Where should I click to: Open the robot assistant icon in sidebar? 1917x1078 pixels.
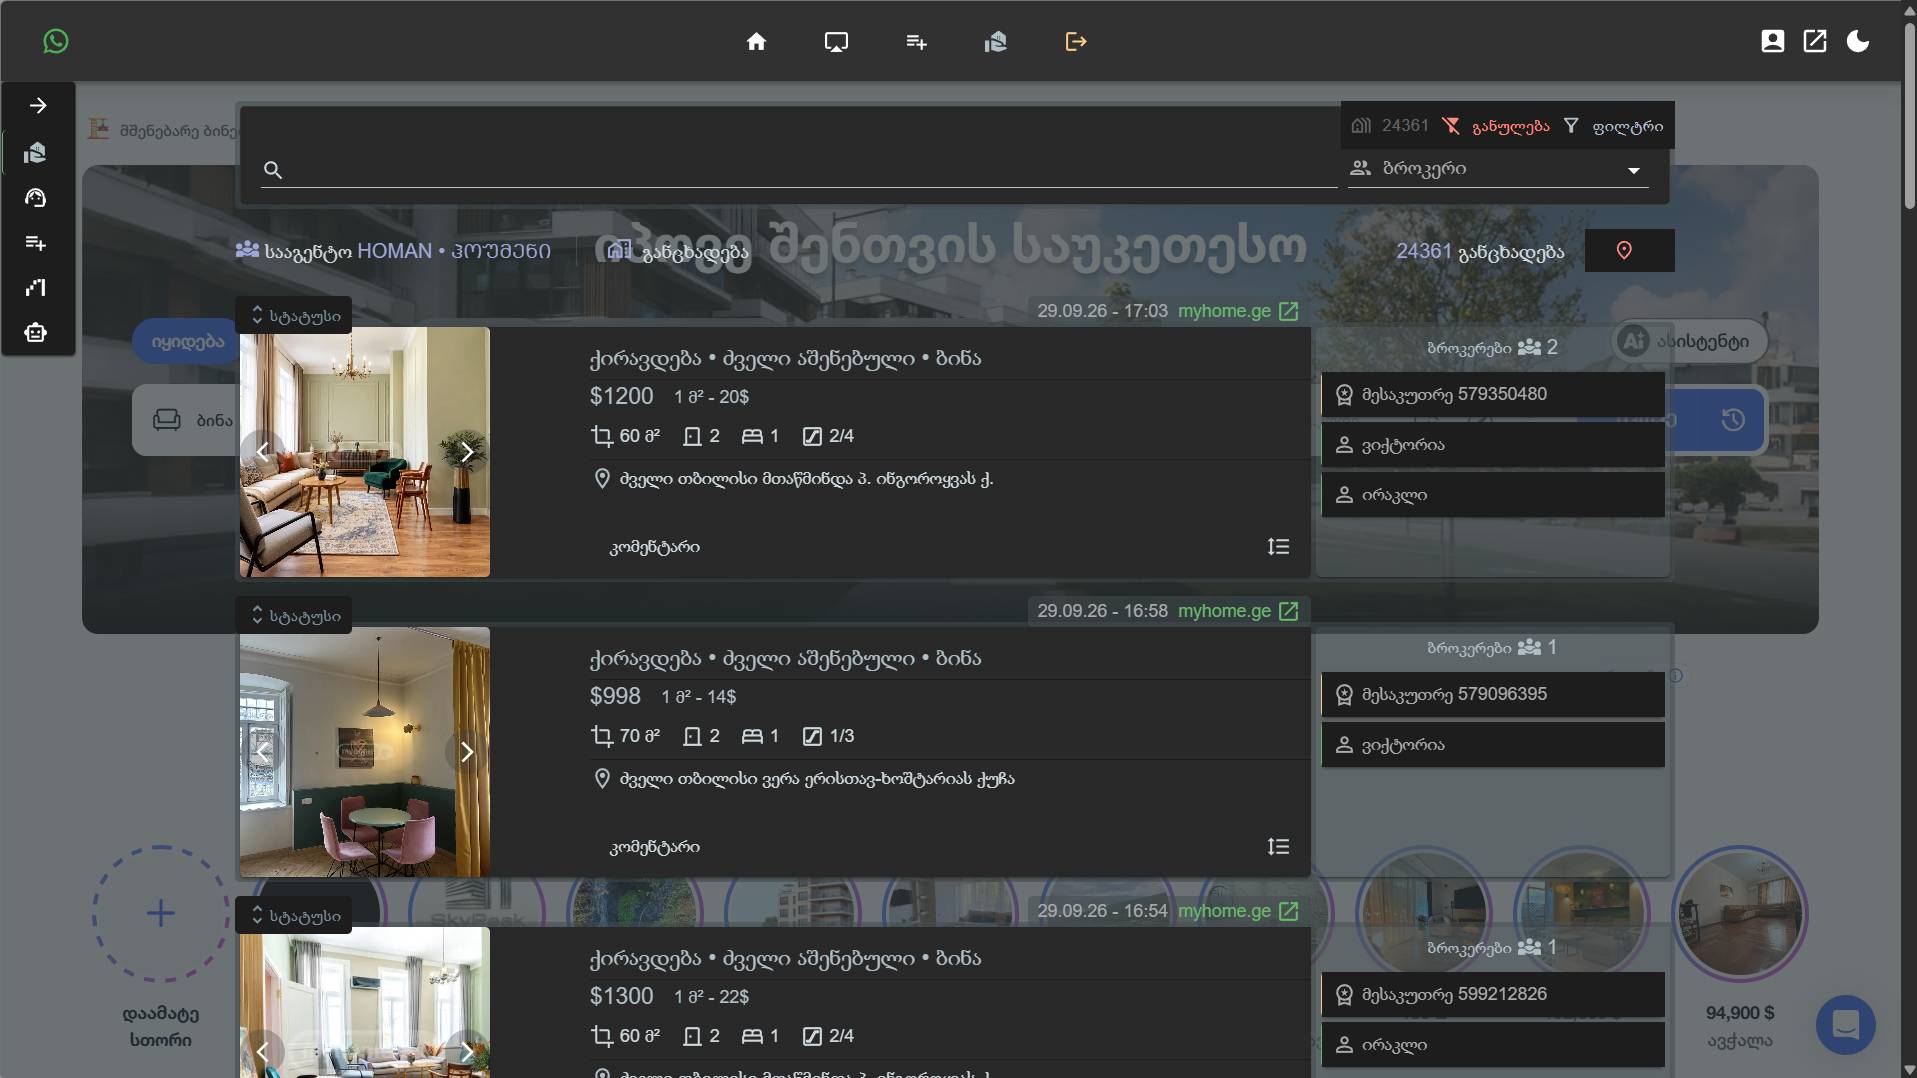36,333
